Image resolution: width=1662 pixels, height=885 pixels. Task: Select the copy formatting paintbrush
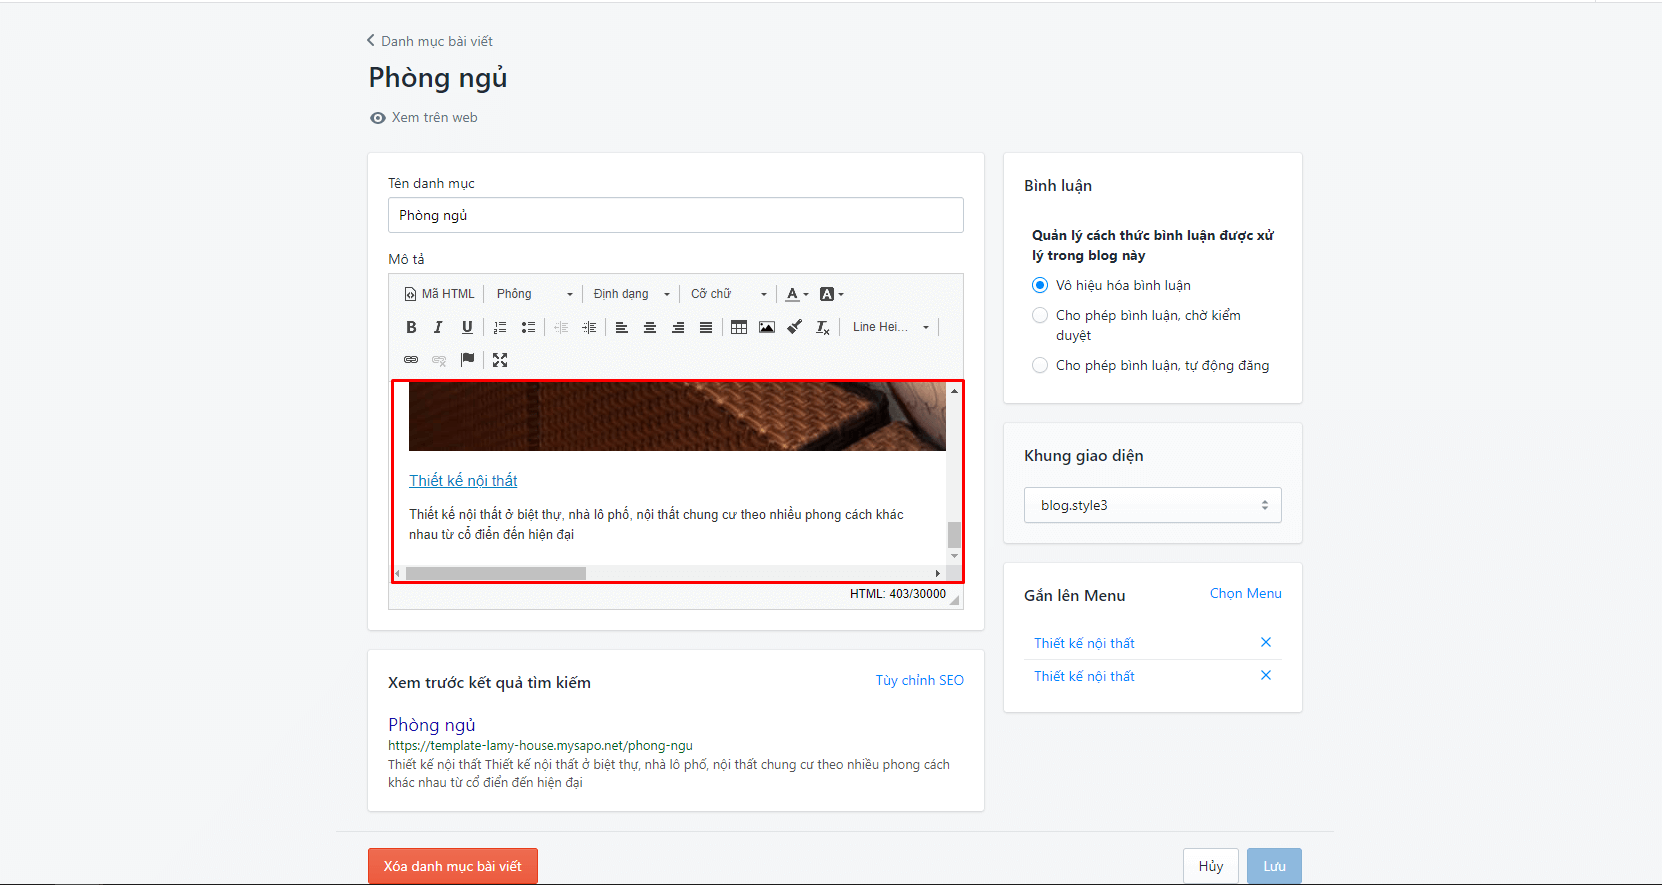(x=795, y=327)
